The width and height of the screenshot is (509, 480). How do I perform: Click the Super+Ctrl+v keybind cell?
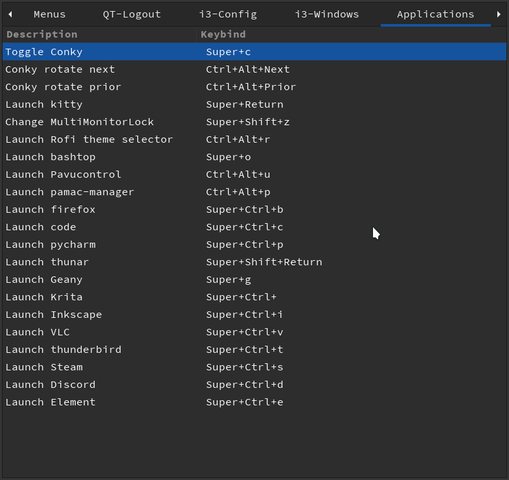pyautogui.click(x=245, y=332)
